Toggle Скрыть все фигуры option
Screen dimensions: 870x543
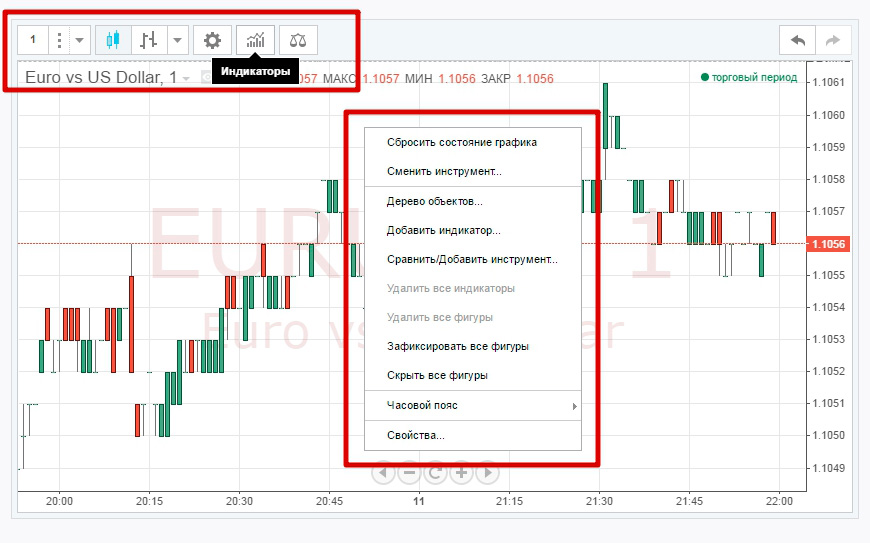click(437, 376)
